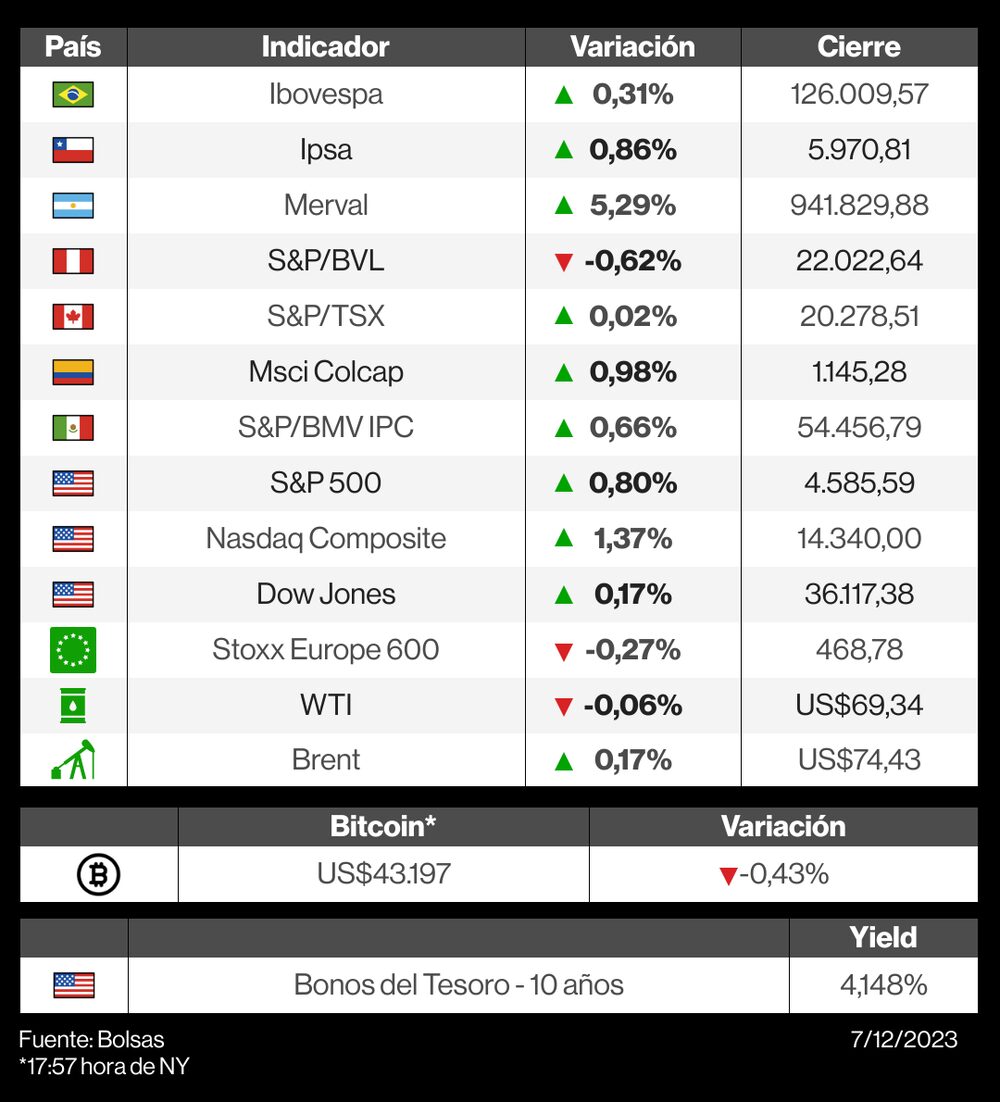Screen dimensions: 1000x1102
Task: Click the 4,148% Treasury yield value
Action: 883,985
